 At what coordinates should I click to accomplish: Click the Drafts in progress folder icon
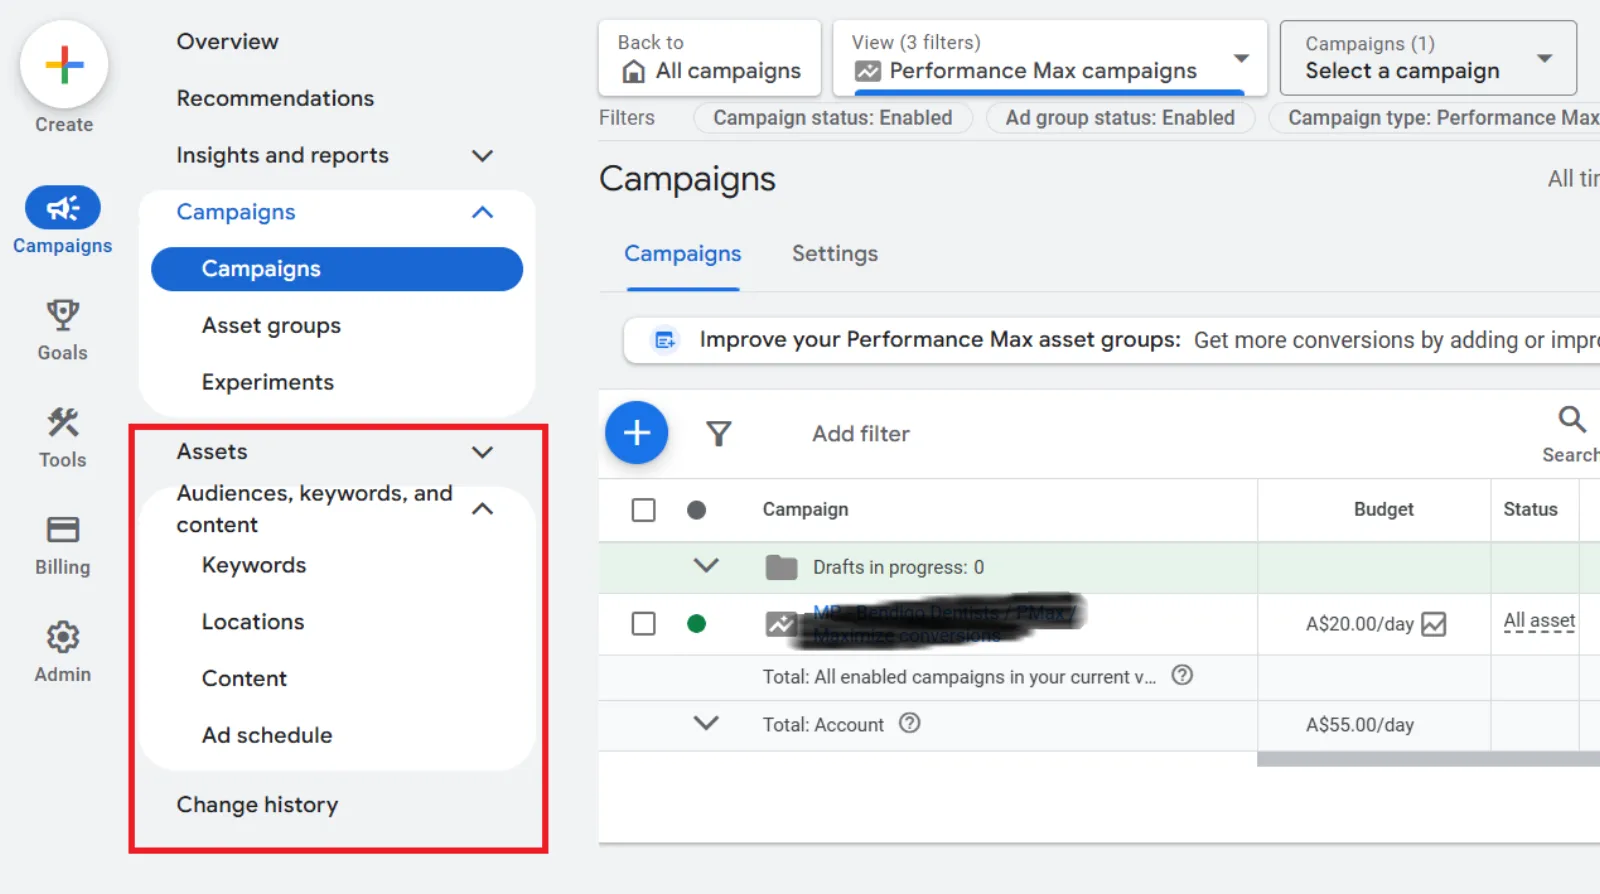(x=781, y=567)
